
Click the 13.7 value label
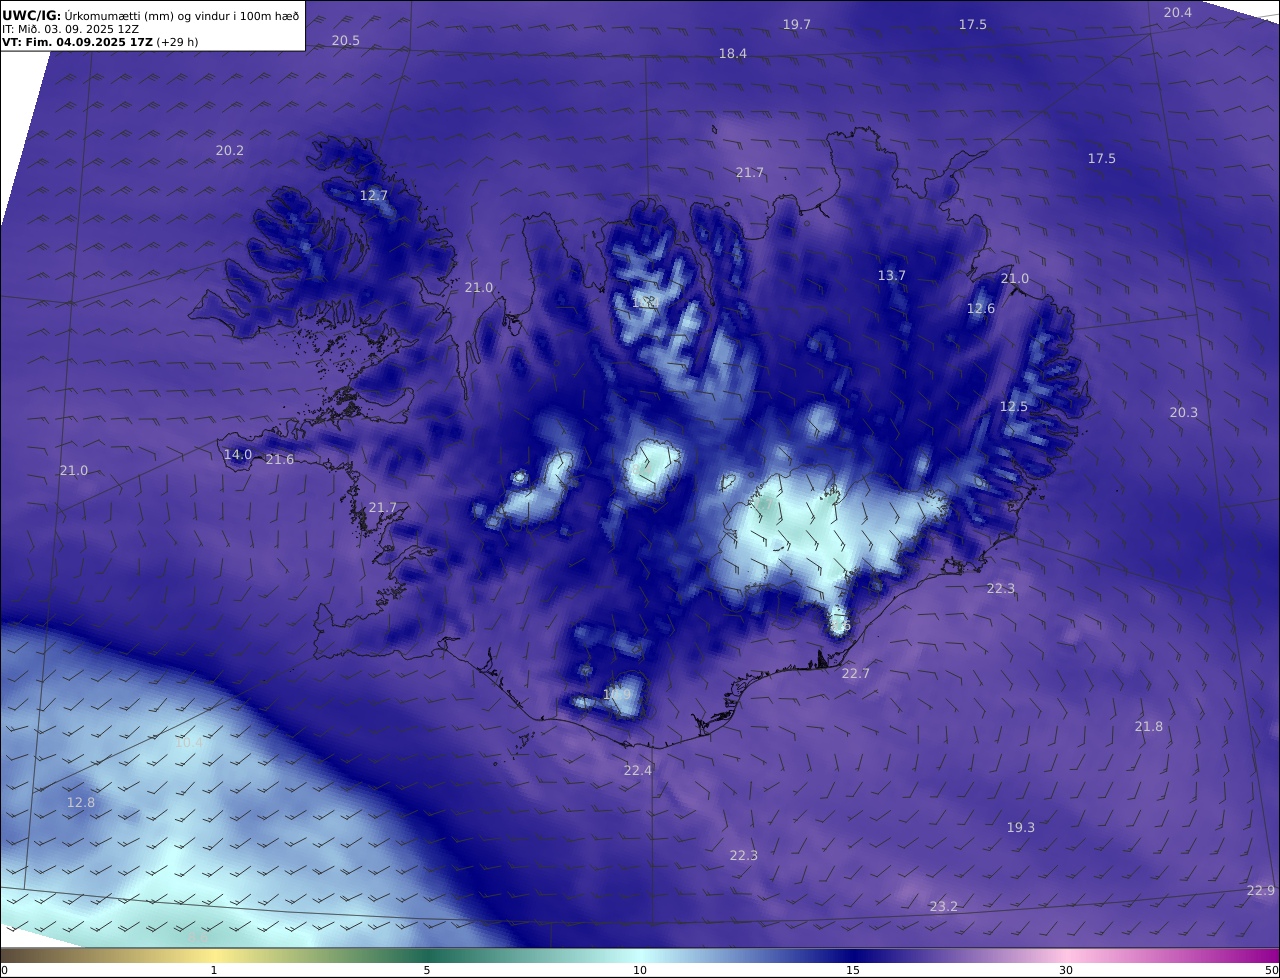click(891, 275)
